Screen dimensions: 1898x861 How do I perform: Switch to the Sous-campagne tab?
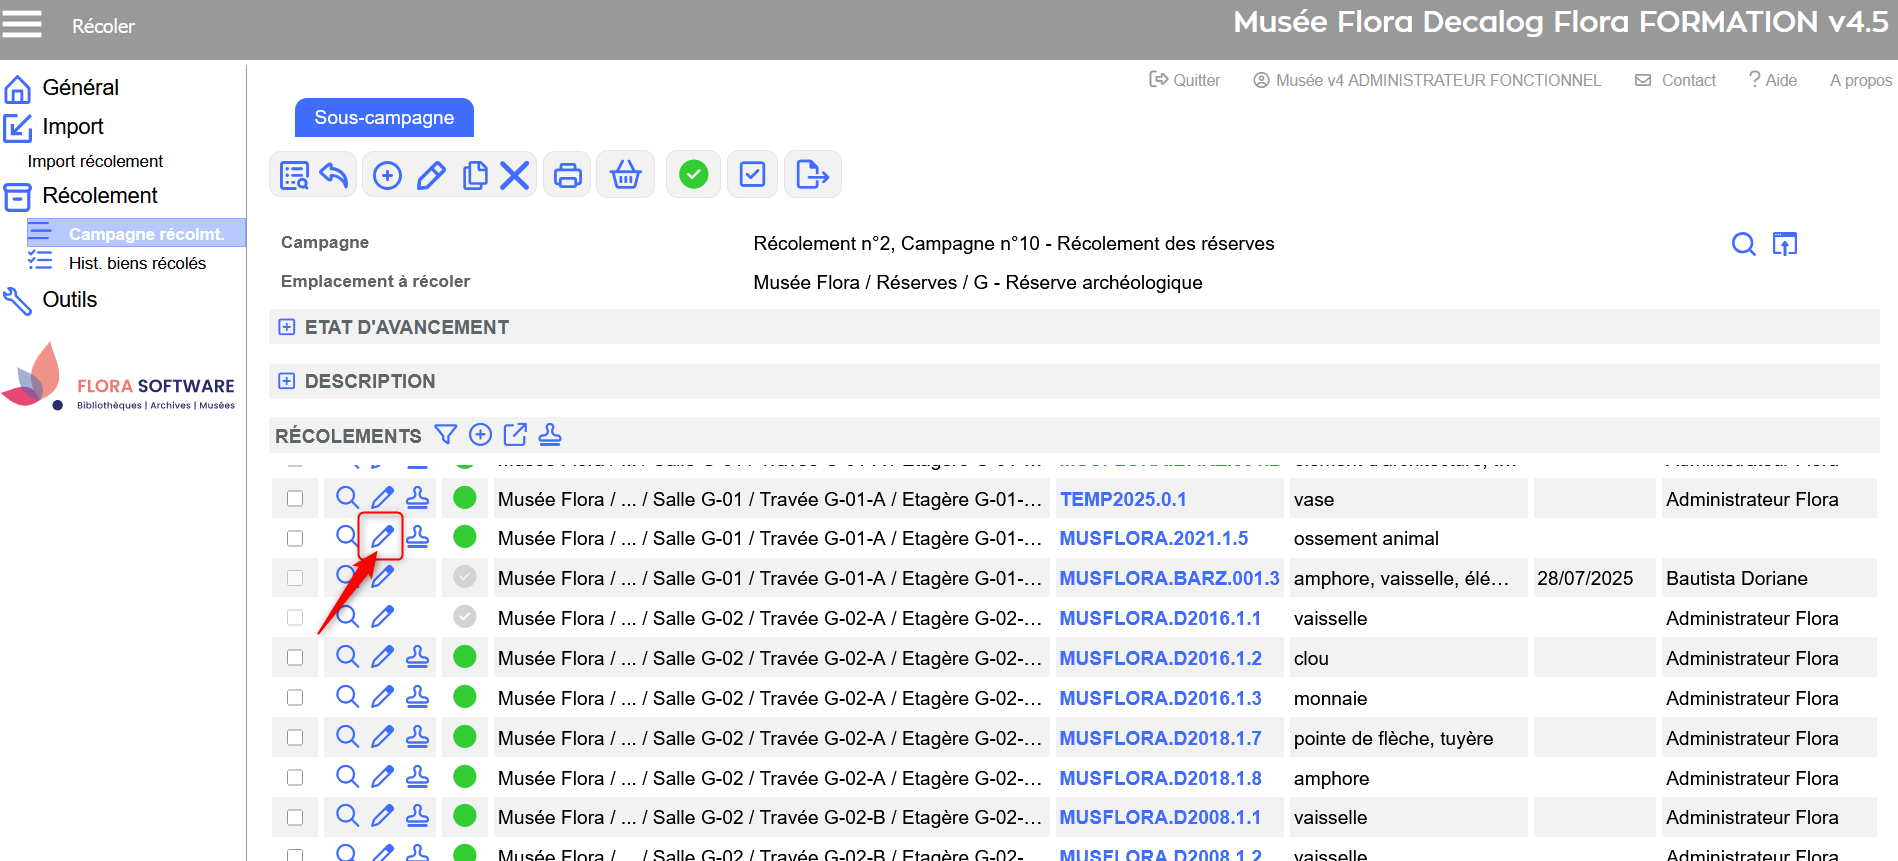coord(384,118)
